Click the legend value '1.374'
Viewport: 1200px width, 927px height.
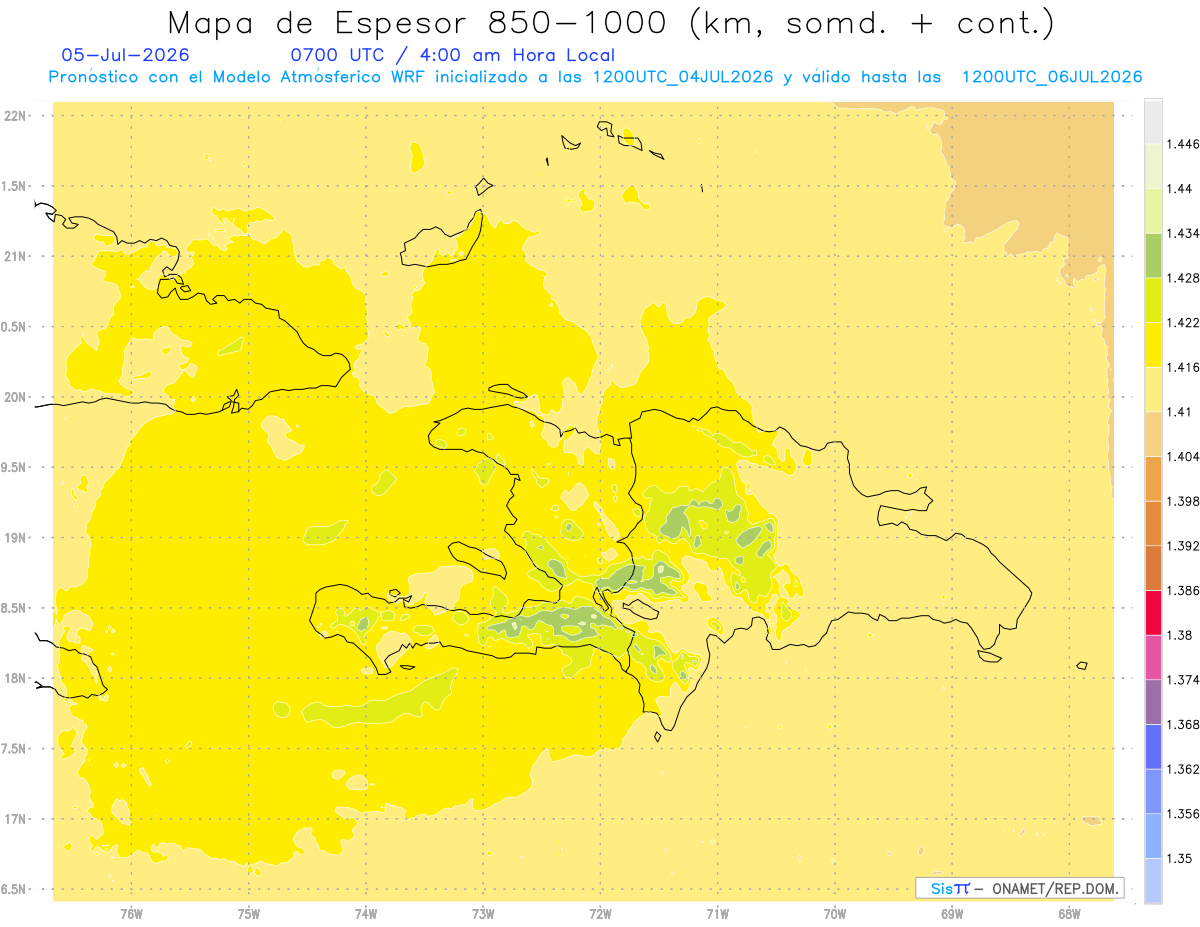pyautogui.click(x=1182, y=680)
